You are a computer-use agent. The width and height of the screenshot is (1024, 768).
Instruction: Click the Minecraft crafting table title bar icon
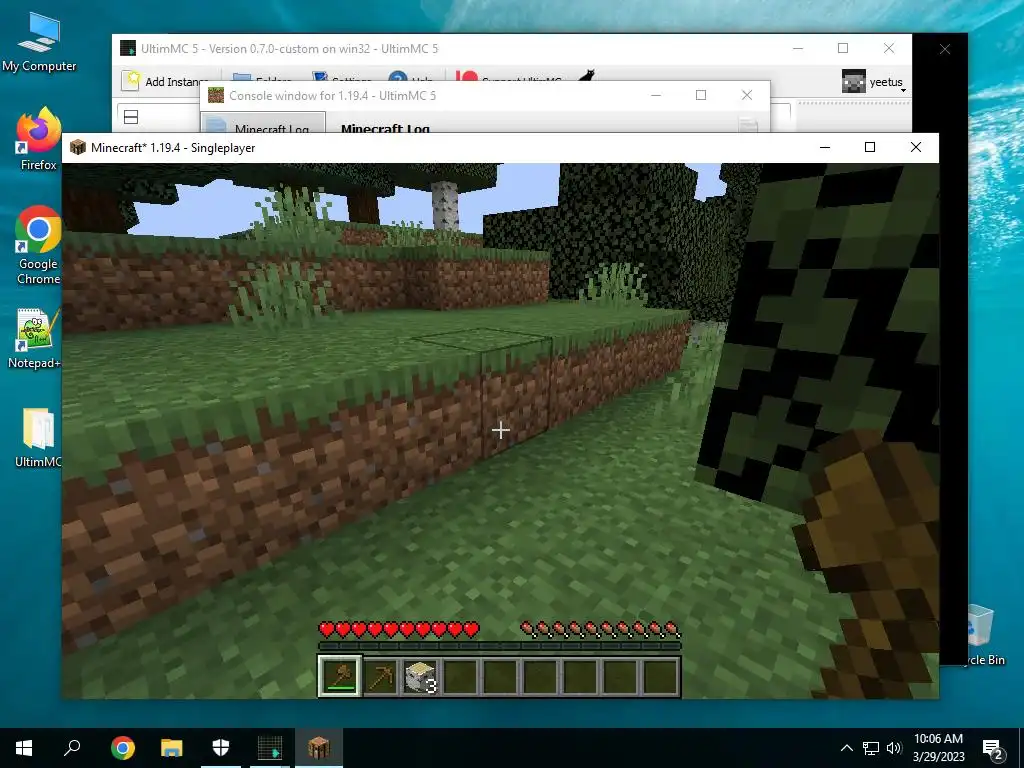tap(78, 147)
